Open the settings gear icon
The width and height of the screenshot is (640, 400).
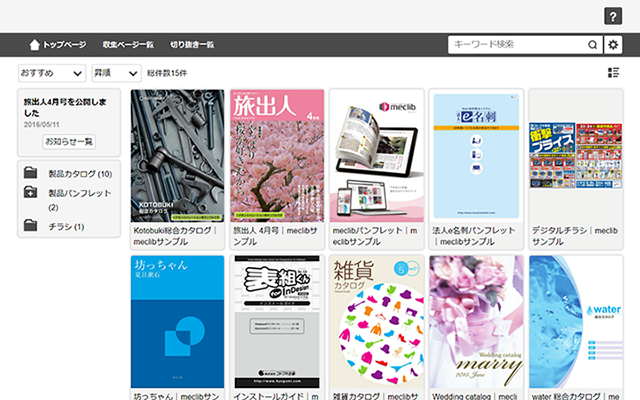(613, 44)
